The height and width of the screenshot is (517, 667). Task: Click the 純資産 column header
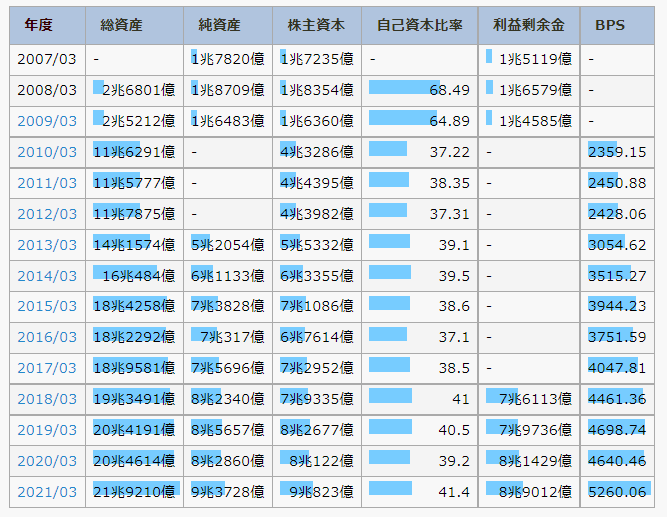[228, 26]
